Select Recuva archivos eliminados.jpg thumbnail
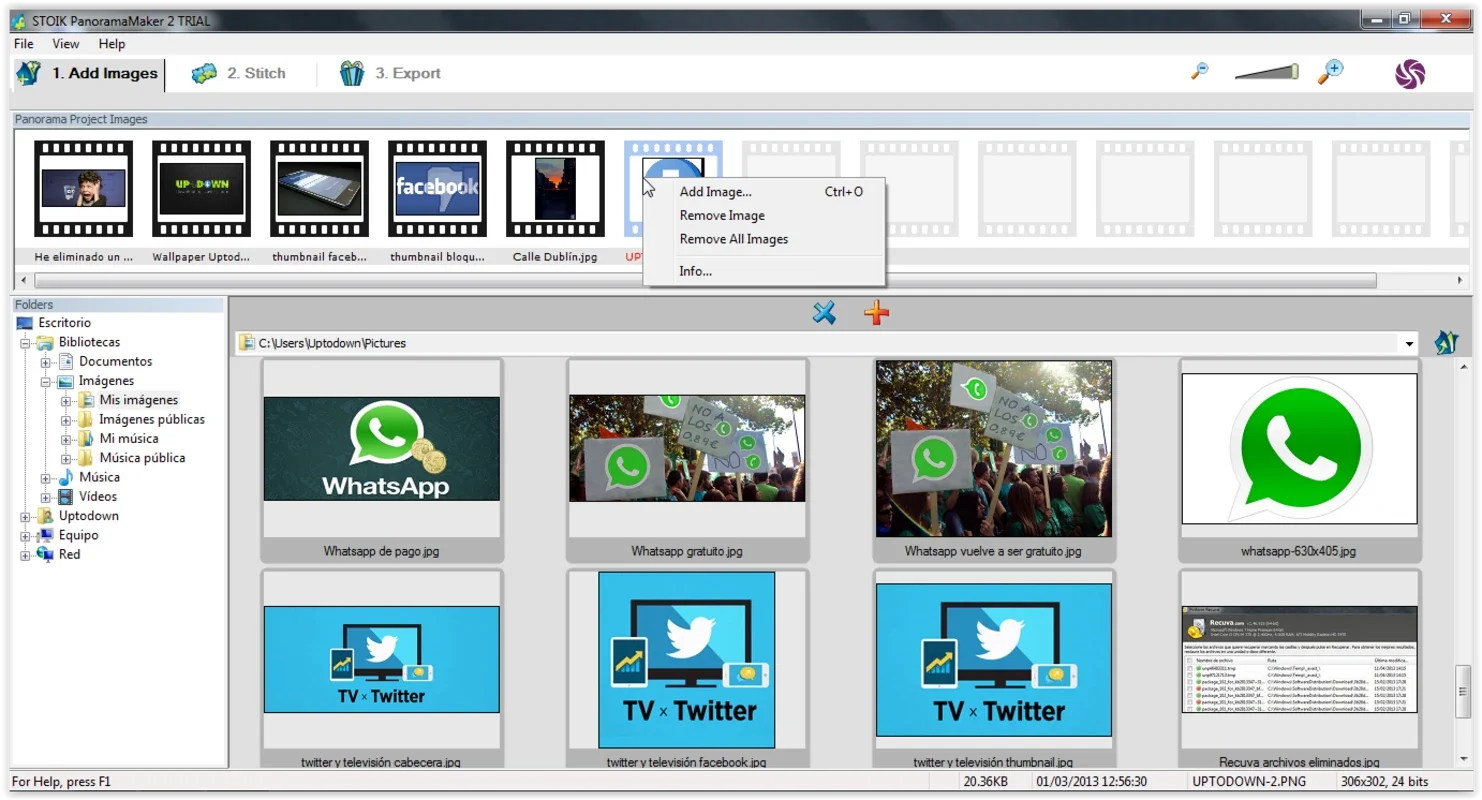1482x800 pixels. [x=1299, y=669]
